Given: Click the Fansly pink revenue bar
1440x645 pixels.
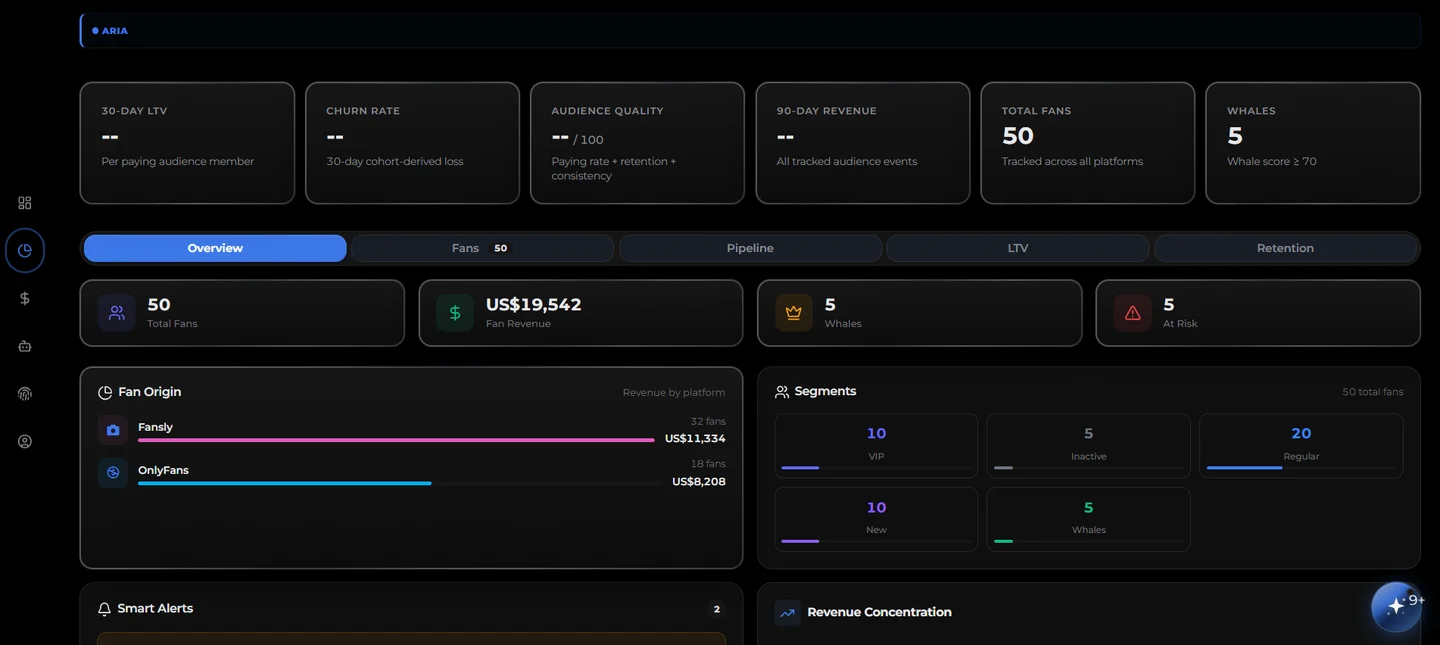Looking at the screenshot, I should 396,440.
